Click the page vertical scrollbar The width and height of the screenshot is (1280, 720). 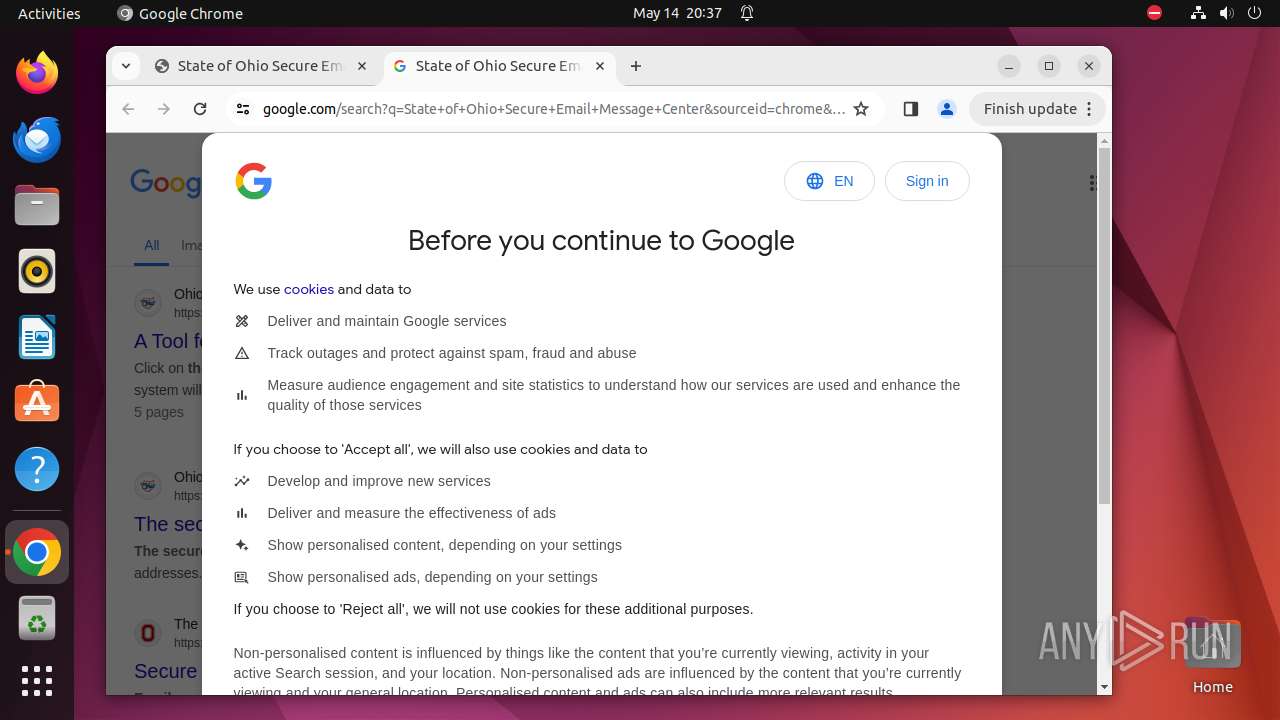[x=1104, y=326]
